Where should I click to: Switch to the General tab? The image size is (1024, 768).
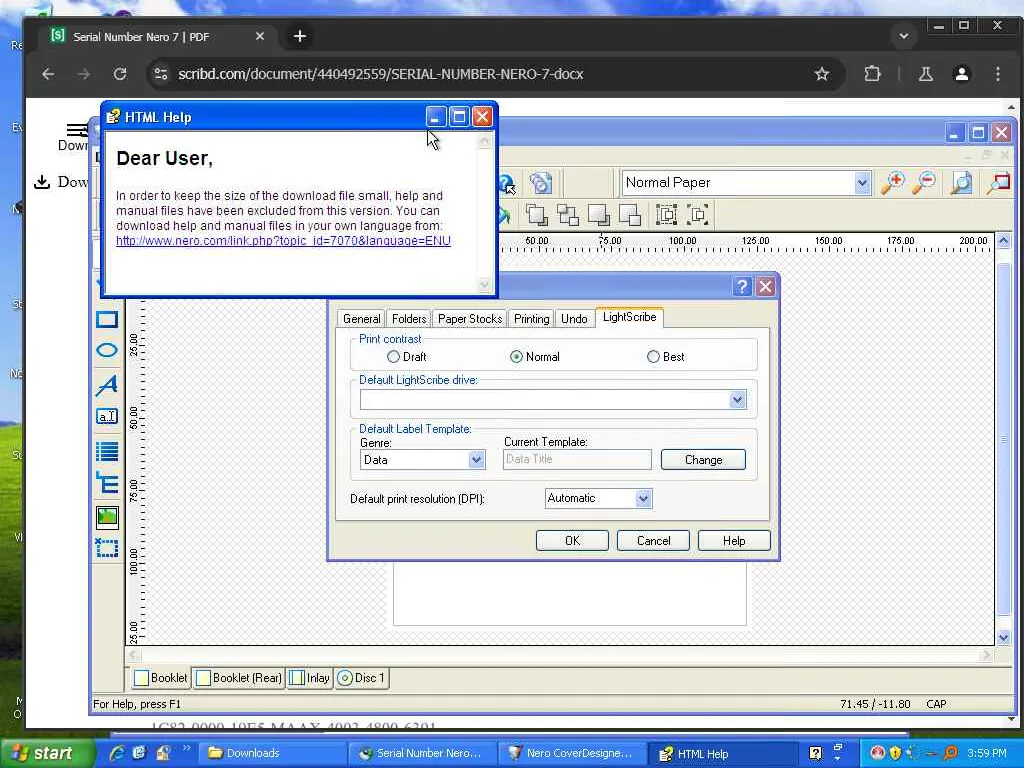[x=361, y=319]
